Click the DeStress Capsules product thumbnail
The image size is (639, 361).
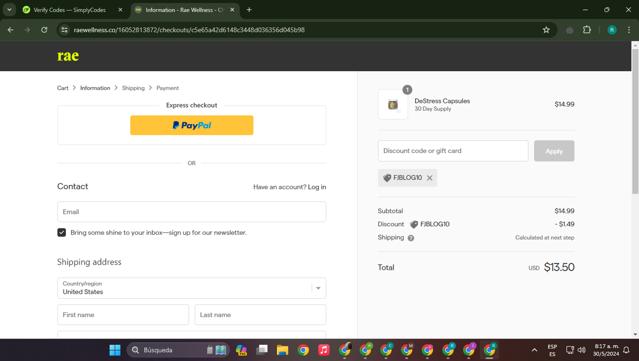pos(392,105)
